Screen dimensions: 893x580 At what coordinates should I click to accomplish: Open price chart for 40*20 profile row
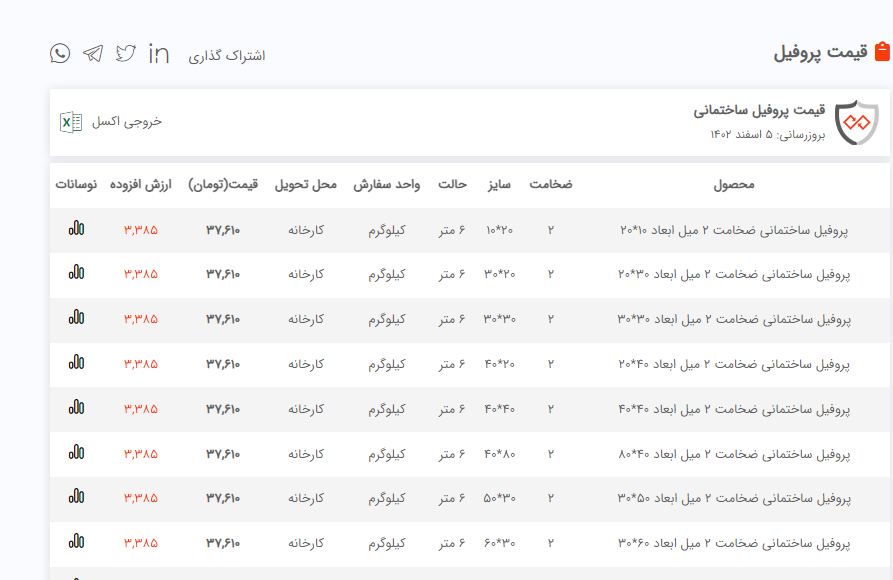point(76,362)
